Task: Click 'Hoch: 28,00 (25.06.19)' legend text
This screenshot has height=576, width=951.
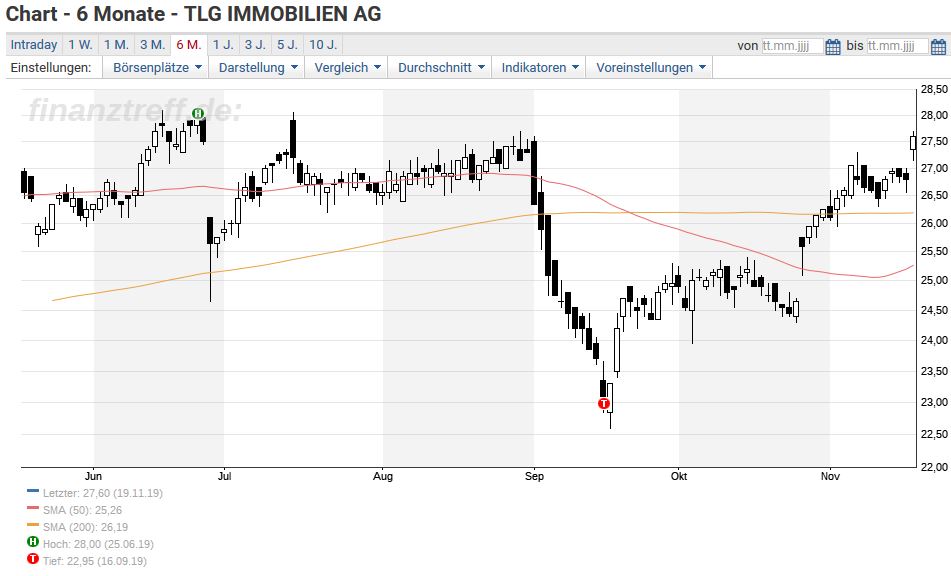Action: (x=98, y=544)
